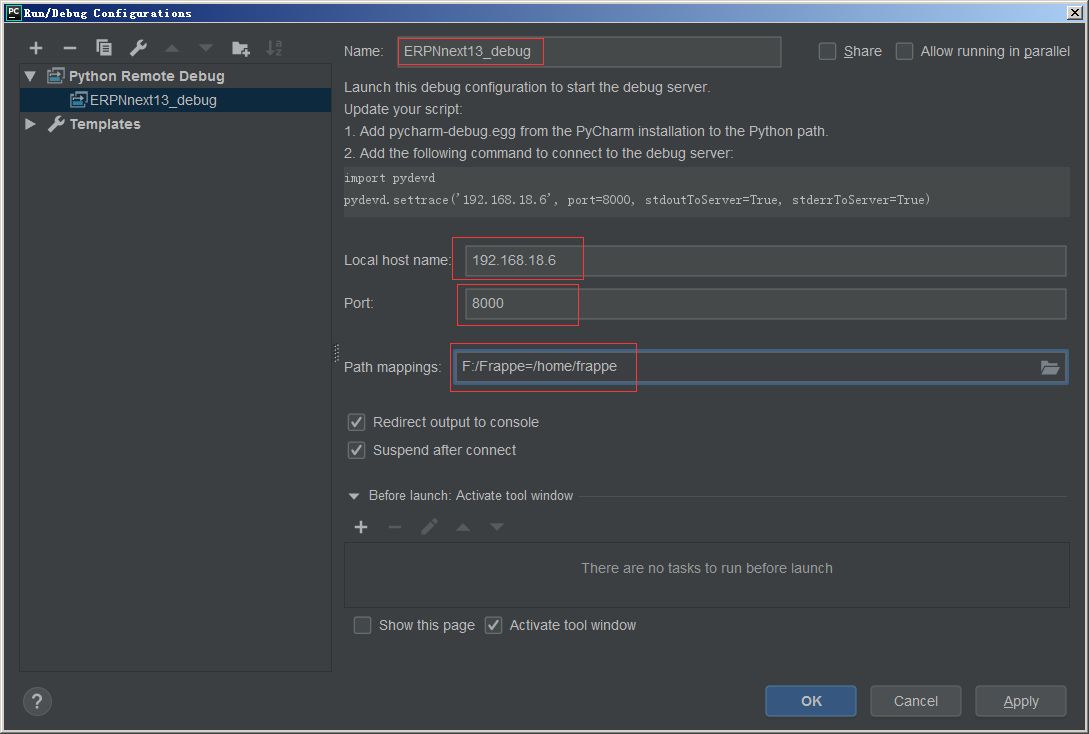This screenshot has height=734, width=1089.
Task: Click the no tasks before launch area
Action: [706, 575]
